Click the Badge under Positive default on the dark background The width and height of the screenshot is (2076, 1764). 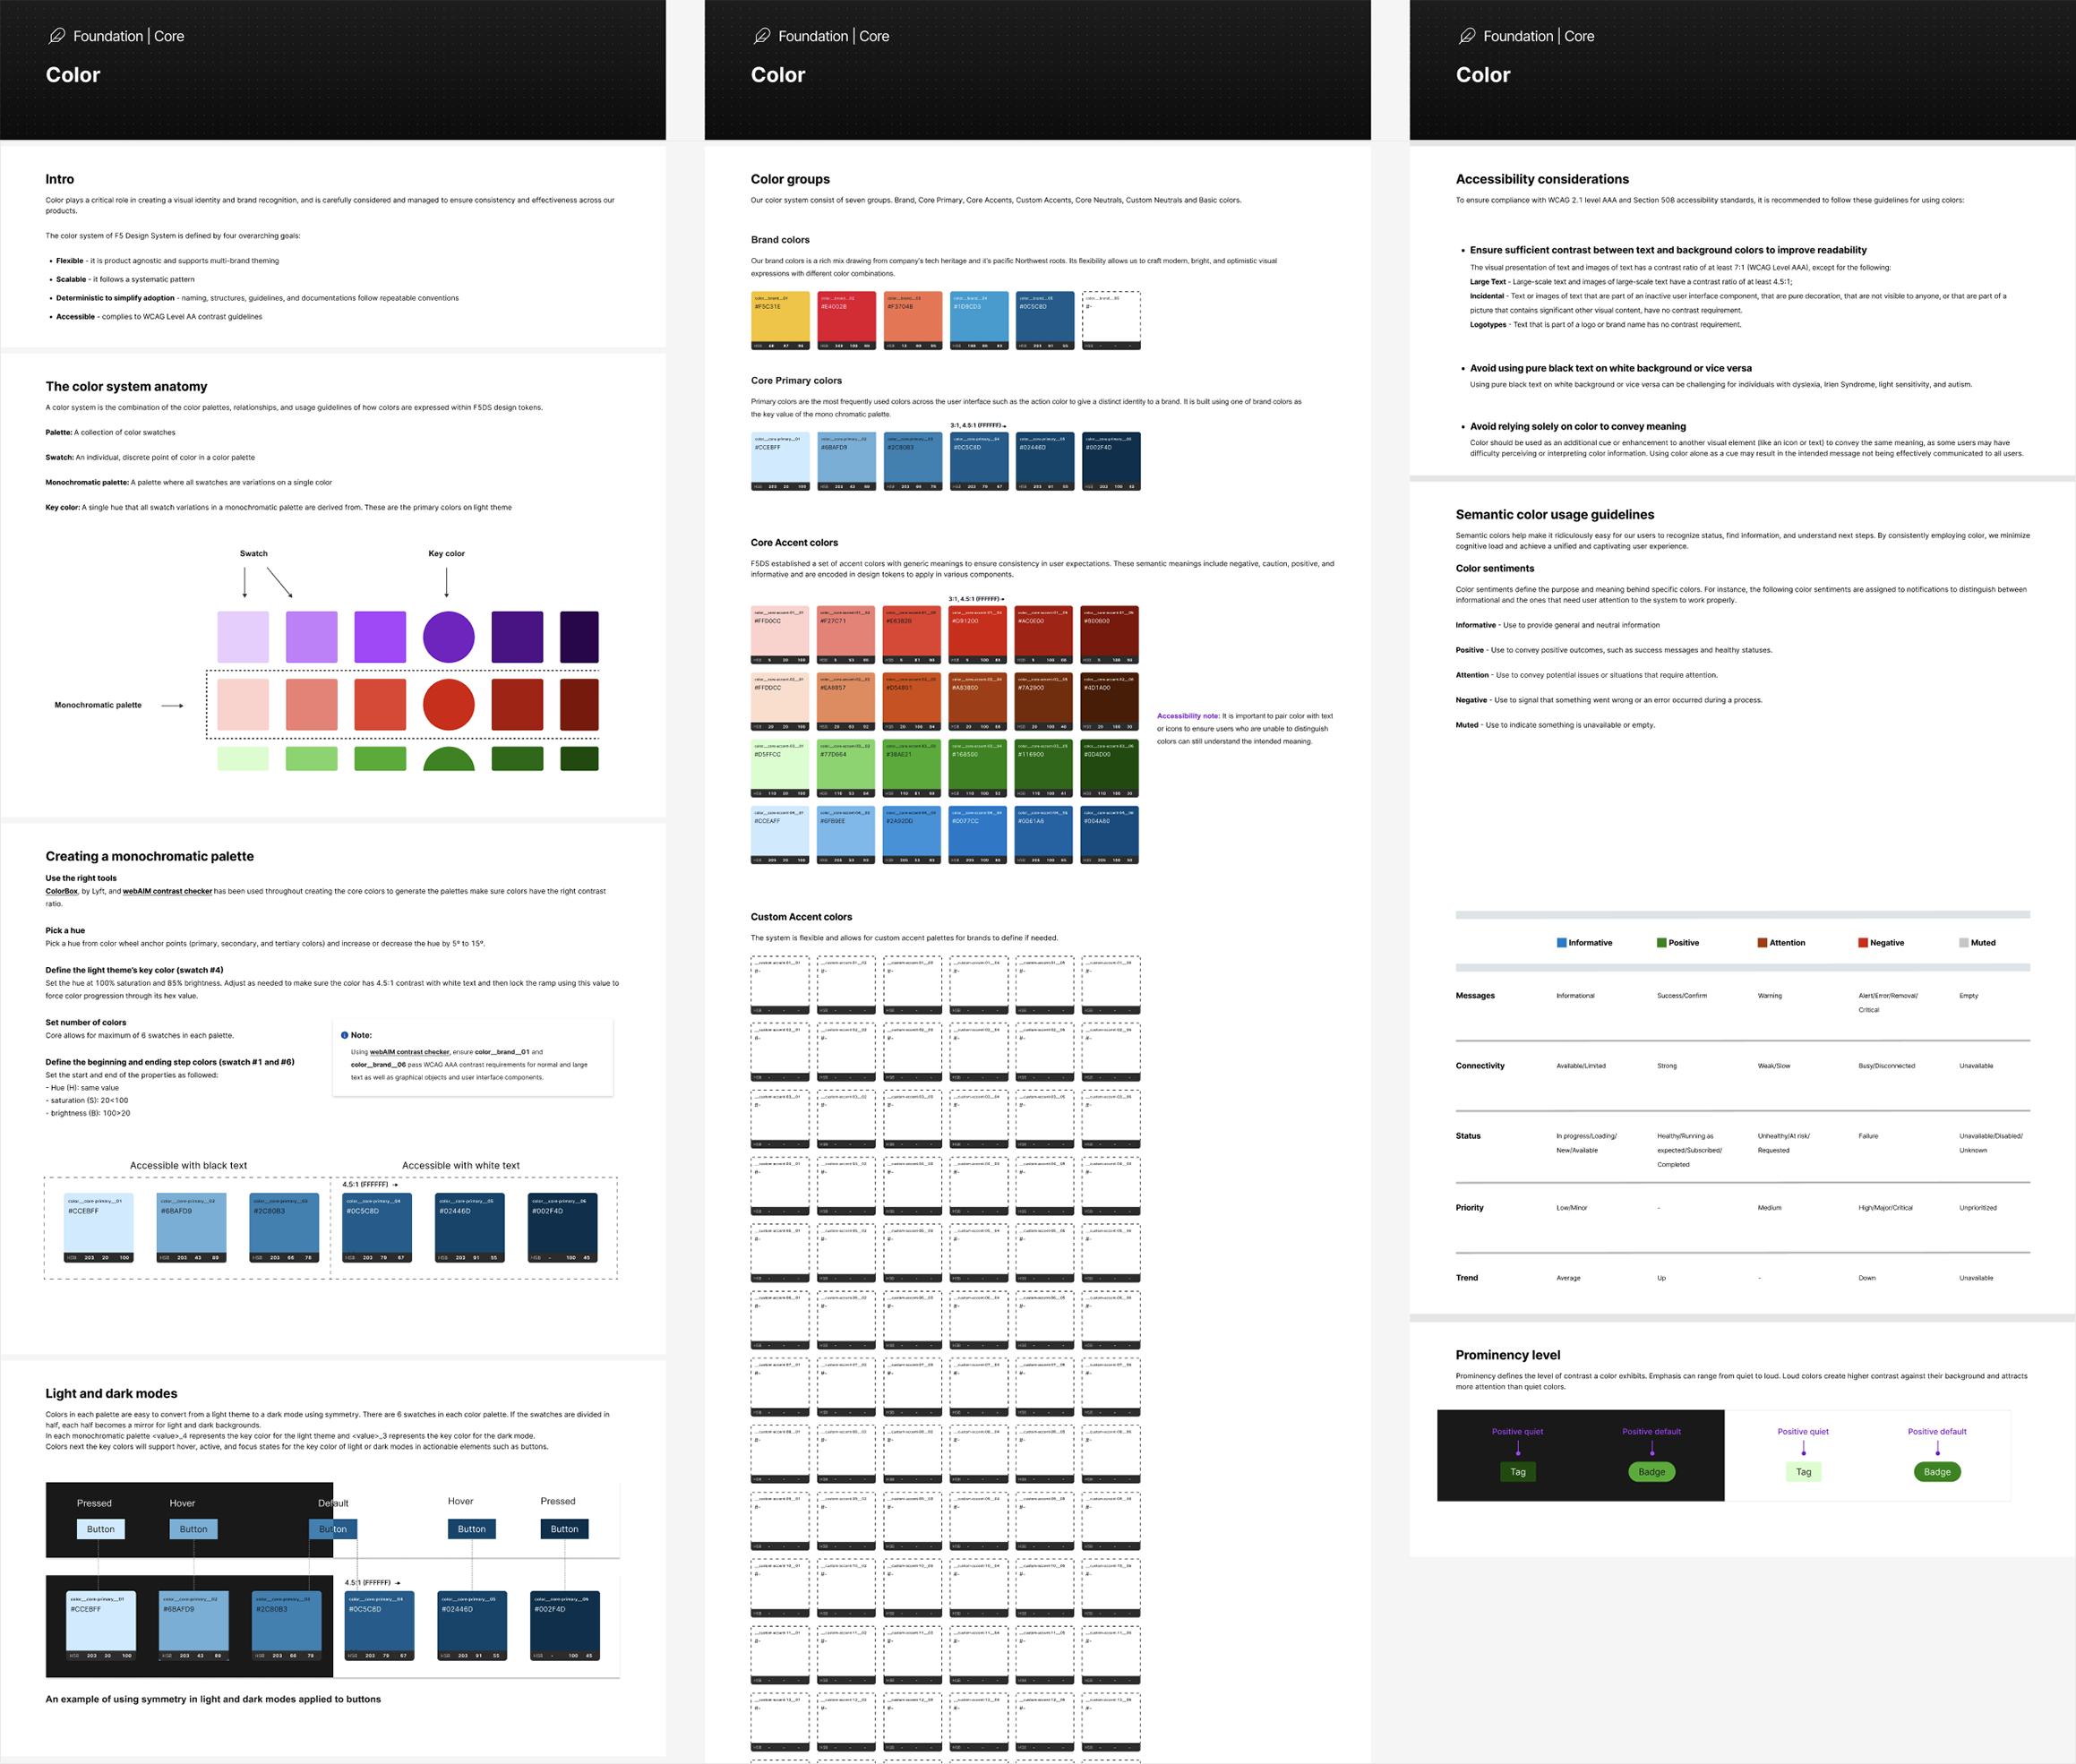[1652, 1472]
